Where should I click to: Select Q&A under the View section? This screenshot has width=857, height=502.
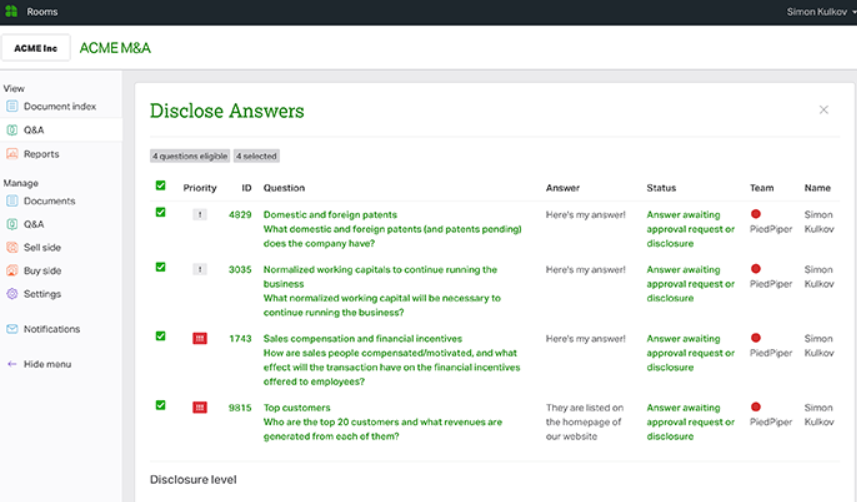point(34,130)
